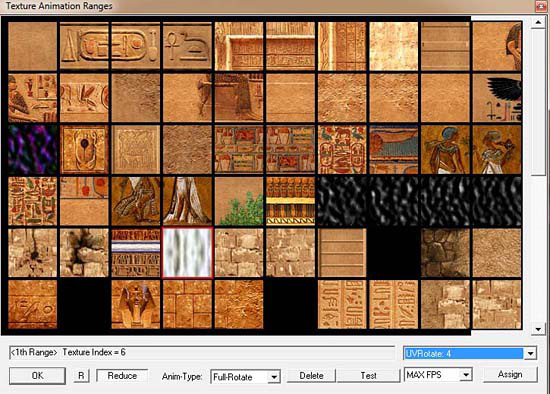Pick the pharaoh sphinx head texture
The image size is (550, 394).
tap(136, 304)
